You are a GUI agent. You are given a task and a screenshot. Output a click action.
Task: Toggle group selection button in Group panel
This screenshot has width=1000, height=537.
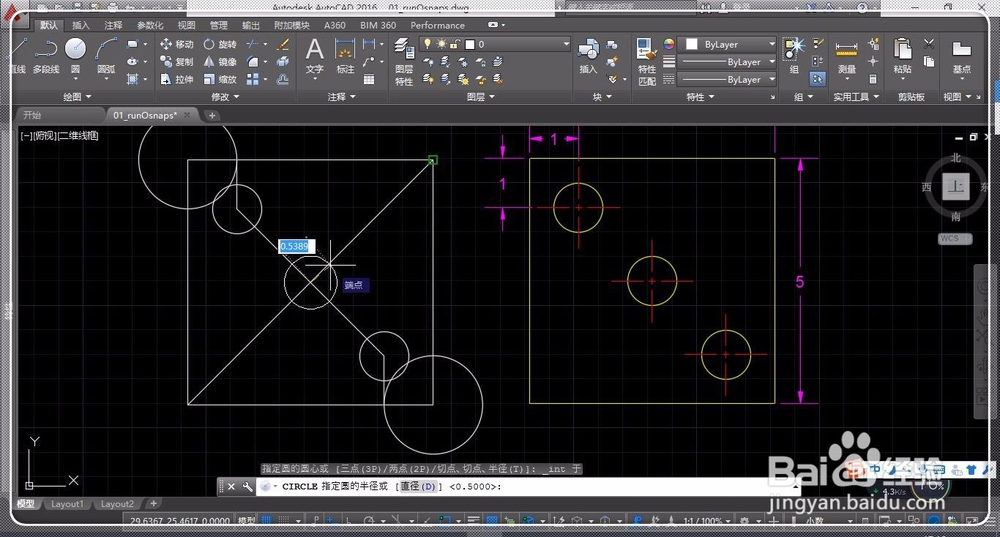tap(818, 79)
